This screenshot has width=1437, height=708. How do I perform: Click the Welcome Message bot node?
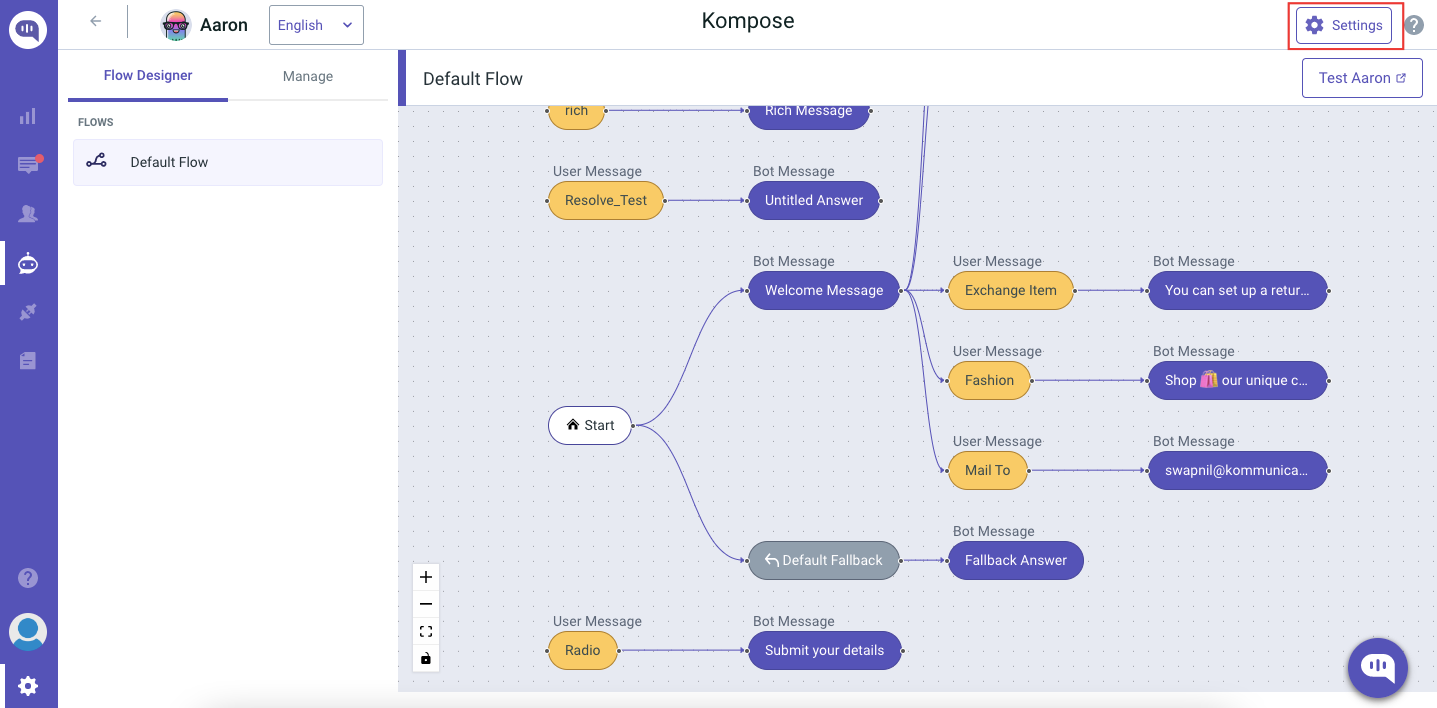(823, 290)
